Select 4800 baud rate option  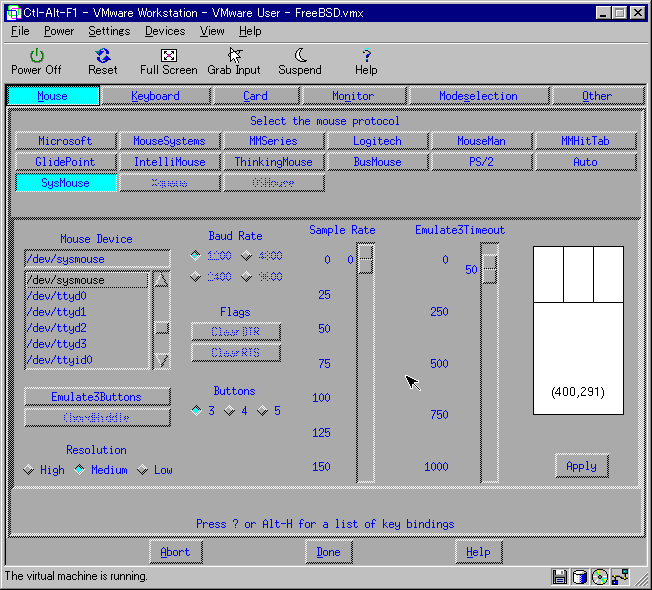[246, 255]
